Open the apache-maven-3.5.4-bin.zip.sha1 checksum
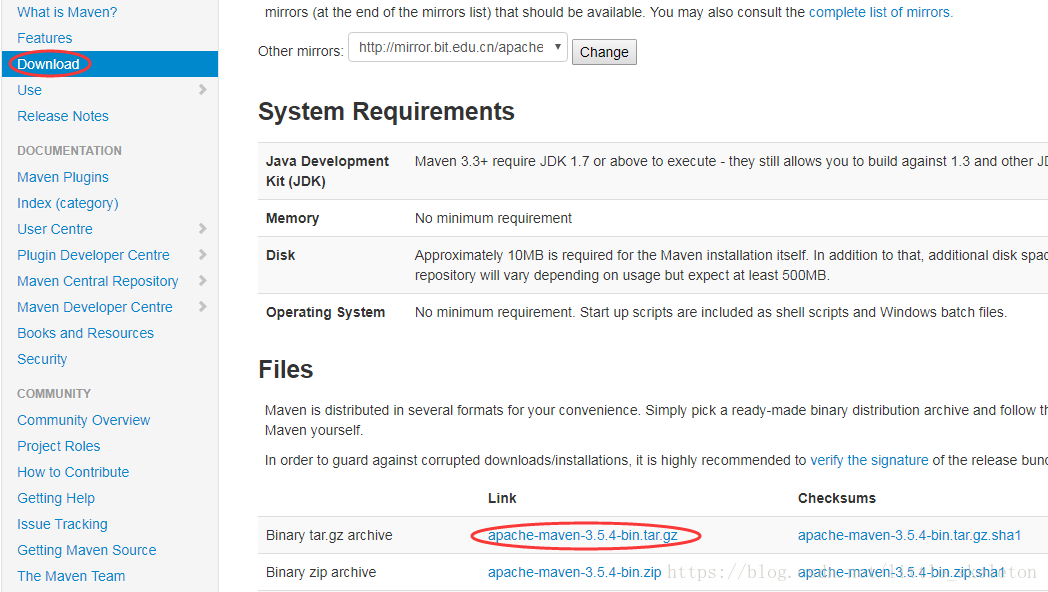This screenshot has width=1048, height=592. click(901, 573)
